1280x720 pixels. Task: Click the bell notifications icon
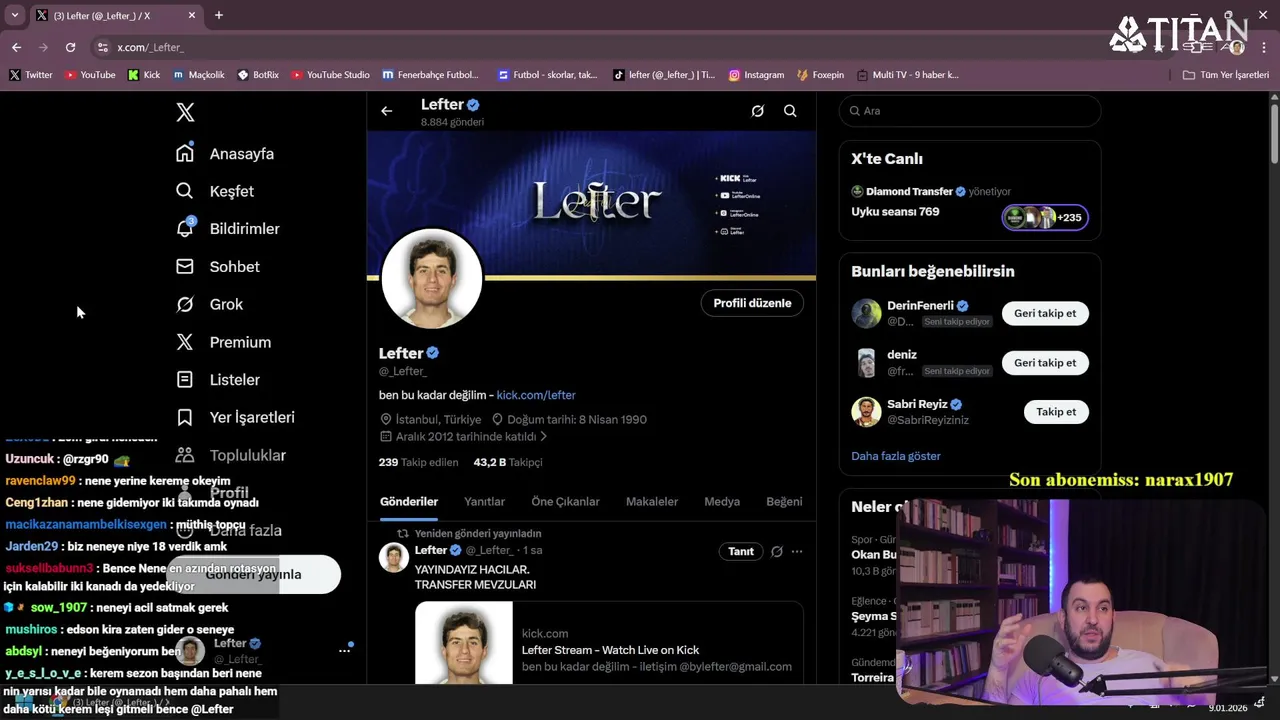(185, 228)
